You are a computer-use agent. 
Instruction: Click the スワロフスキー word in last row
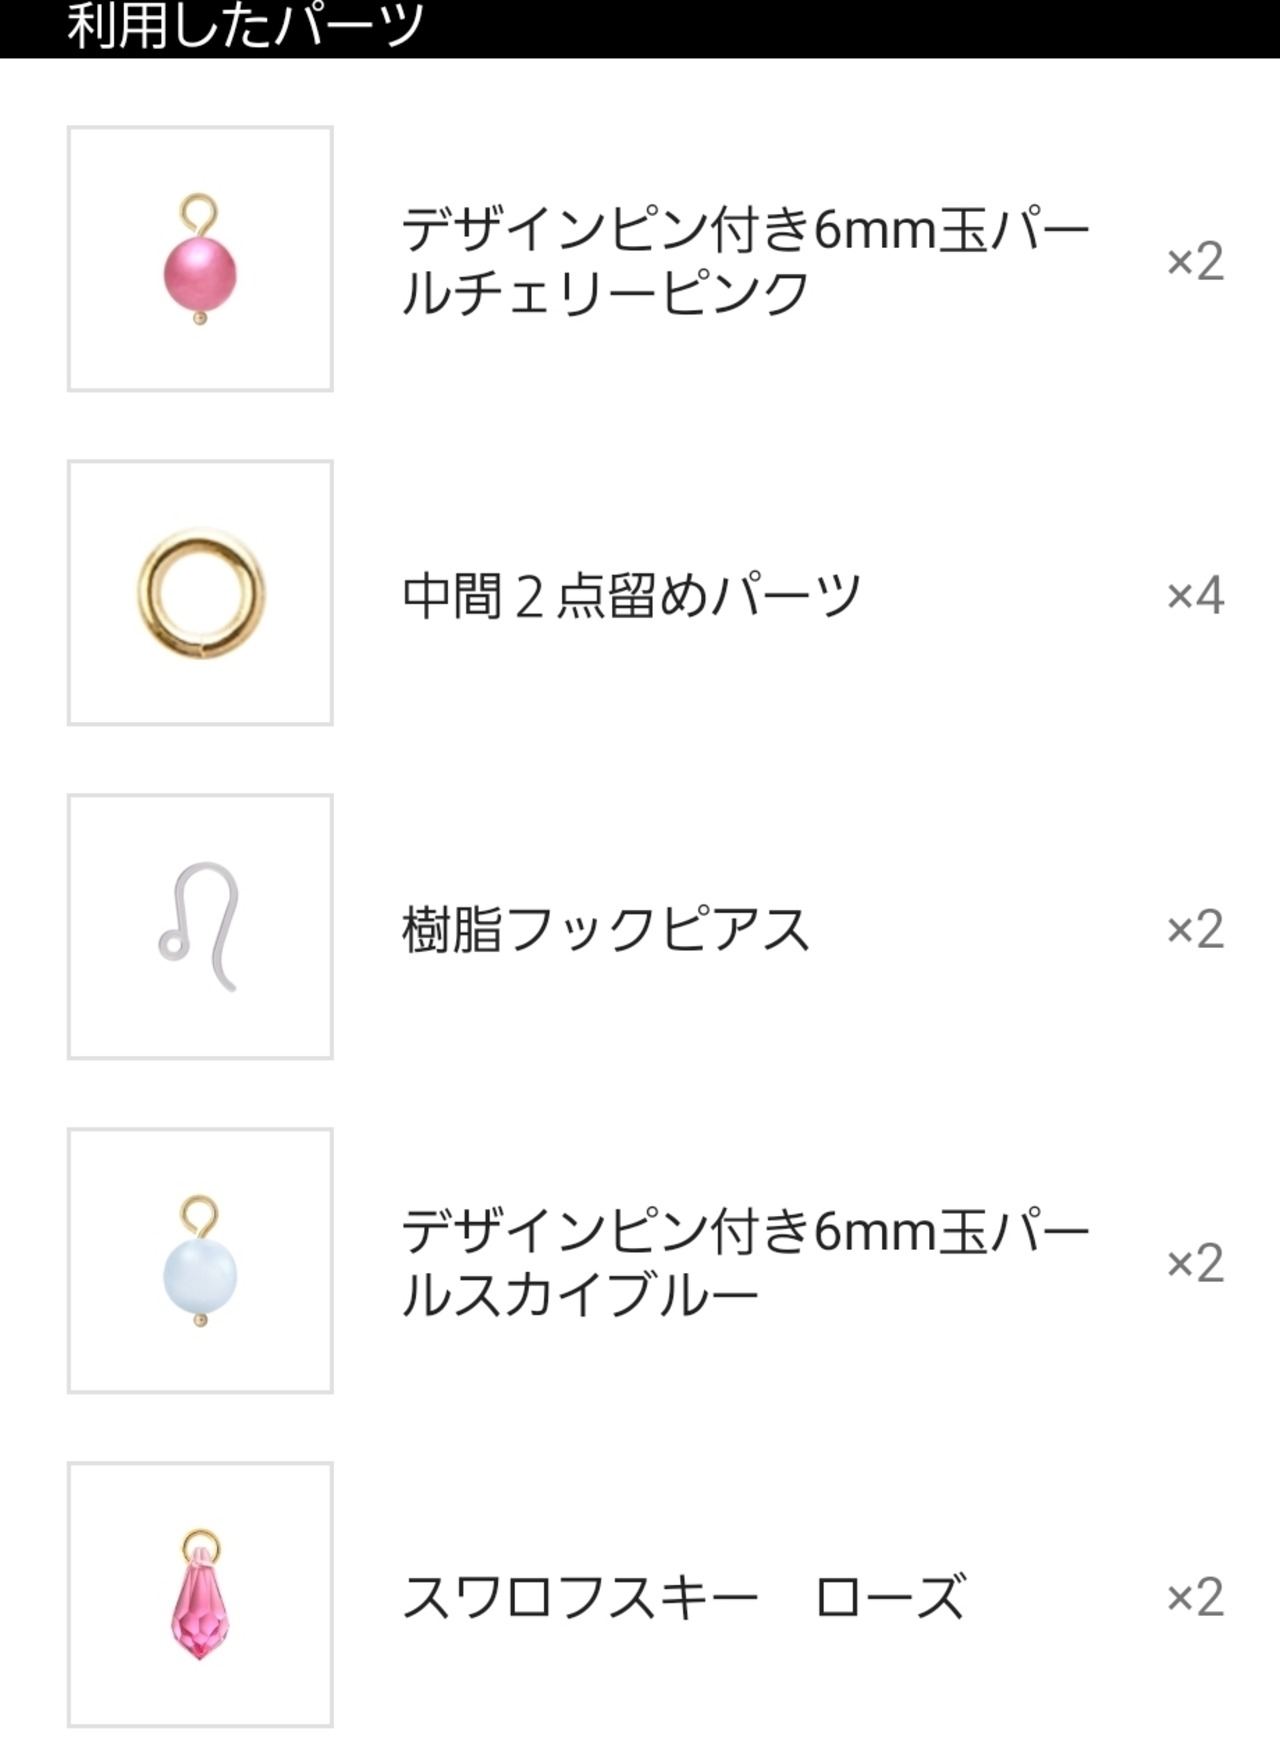click(x=580, y=1597)
